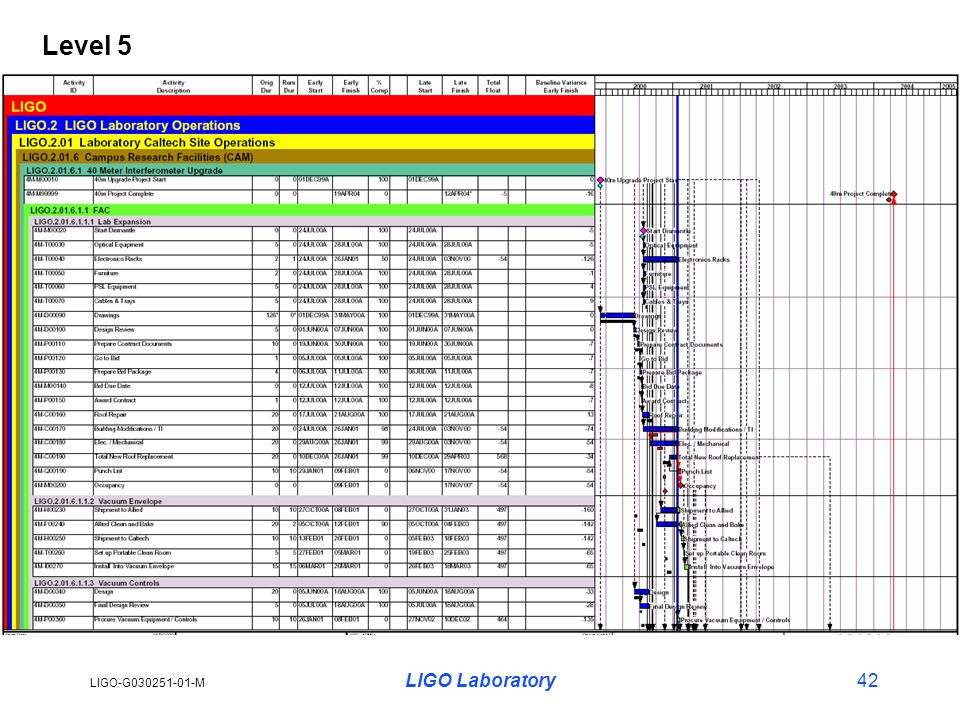The height and width of the screenshot is (720, 960).
Task: Select 'Bid Due Date' in the description column
Action: (113, 386)
